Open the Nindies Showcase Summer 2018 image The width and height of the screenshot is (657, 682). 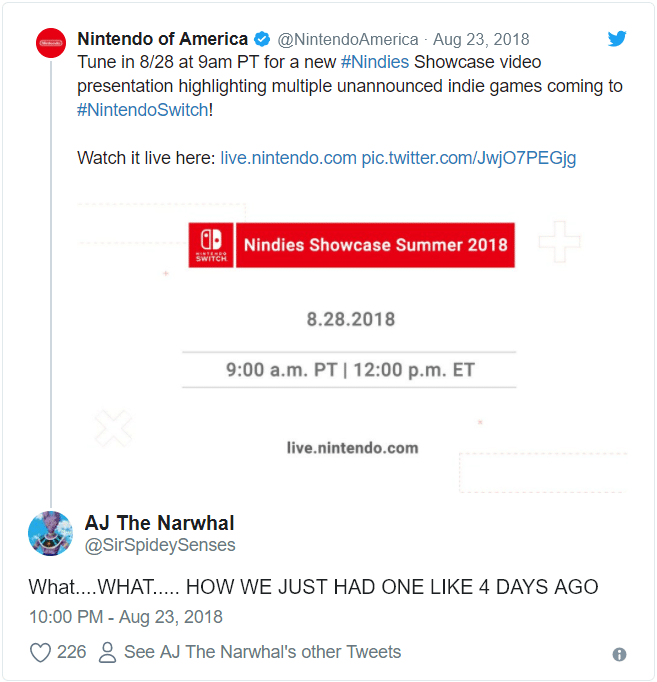(x=351, y=330)
